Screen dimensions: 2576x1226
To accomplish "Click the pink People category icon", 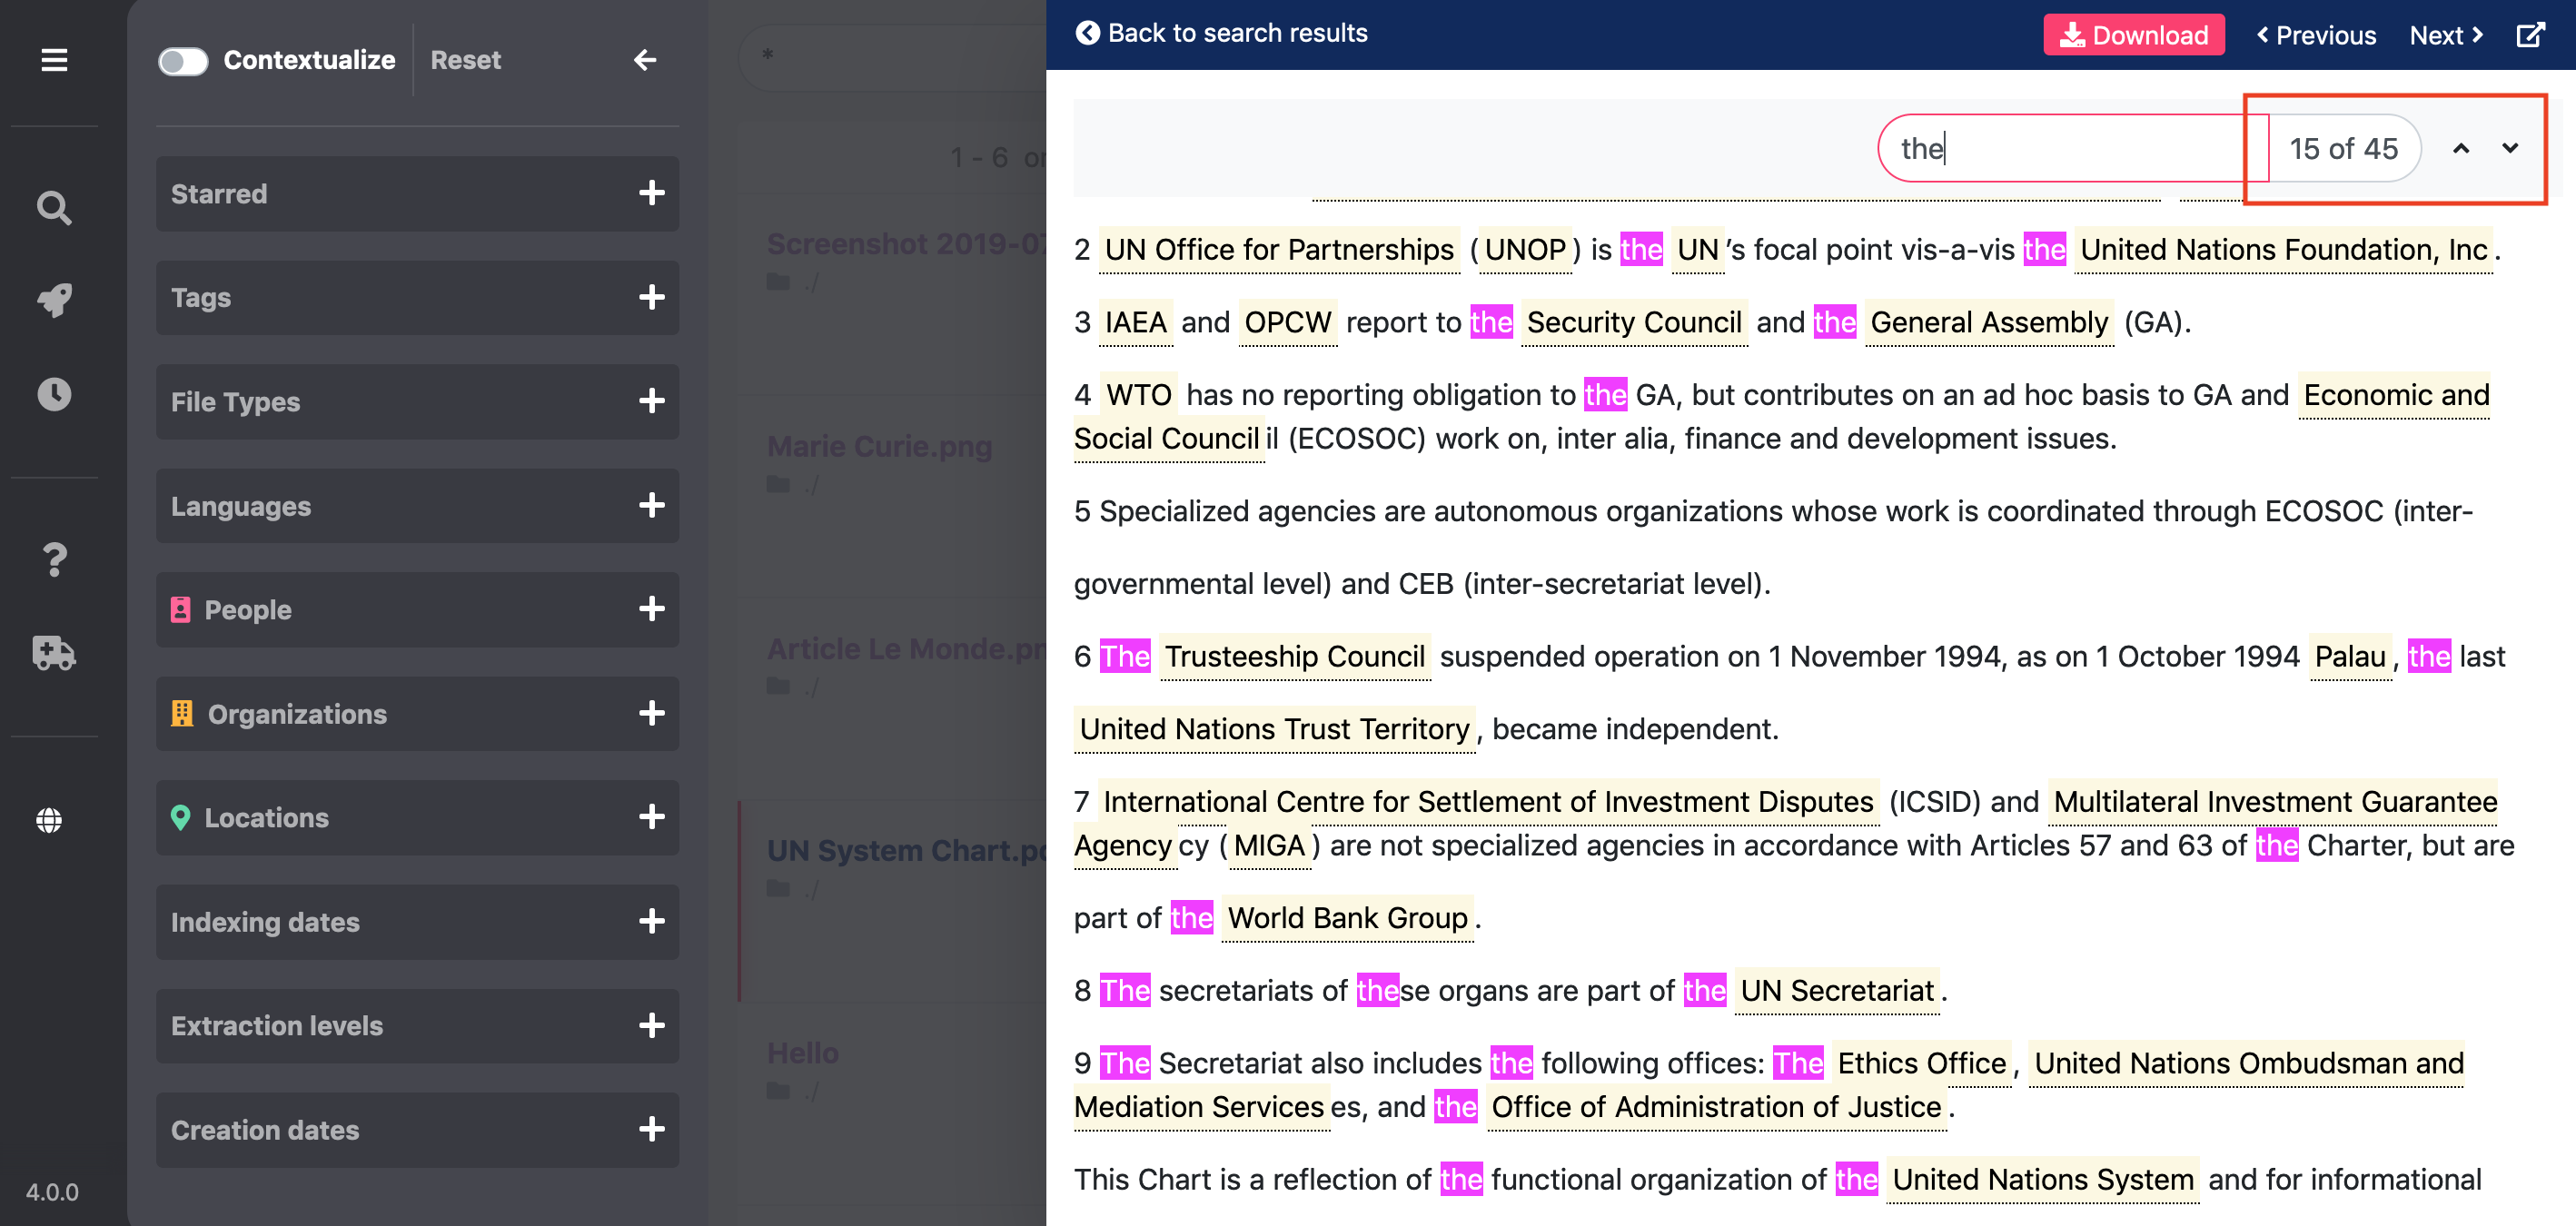I will pos(180,610).
